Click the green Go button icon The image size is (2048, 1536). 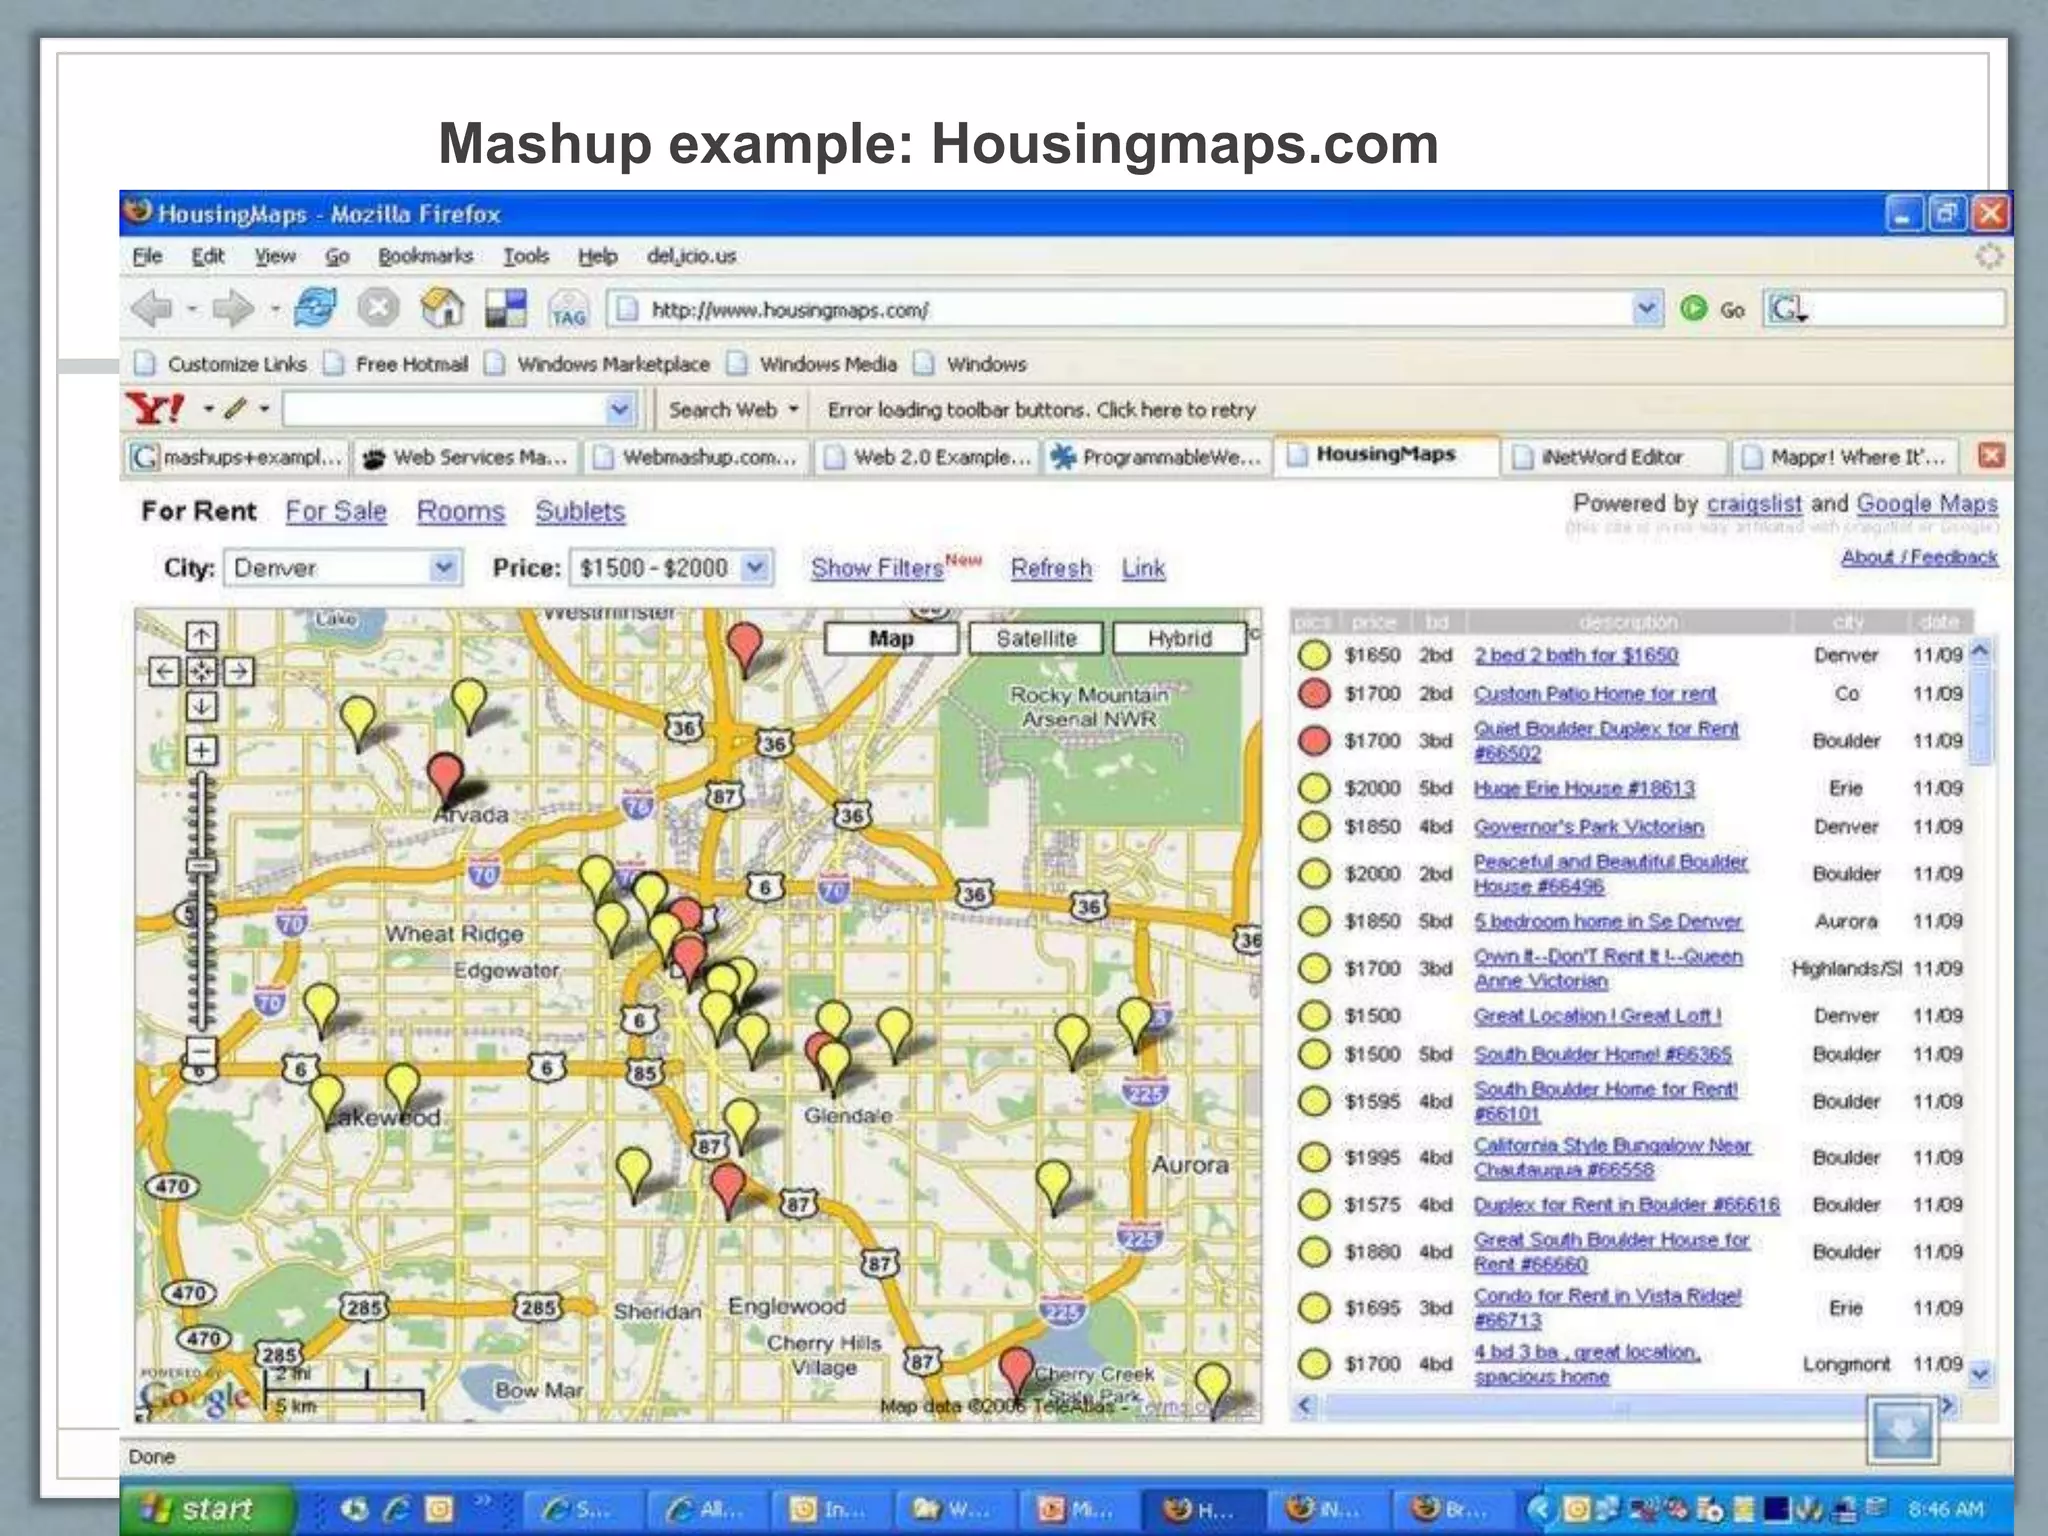pyautogui.click(x=1694, y=309)
